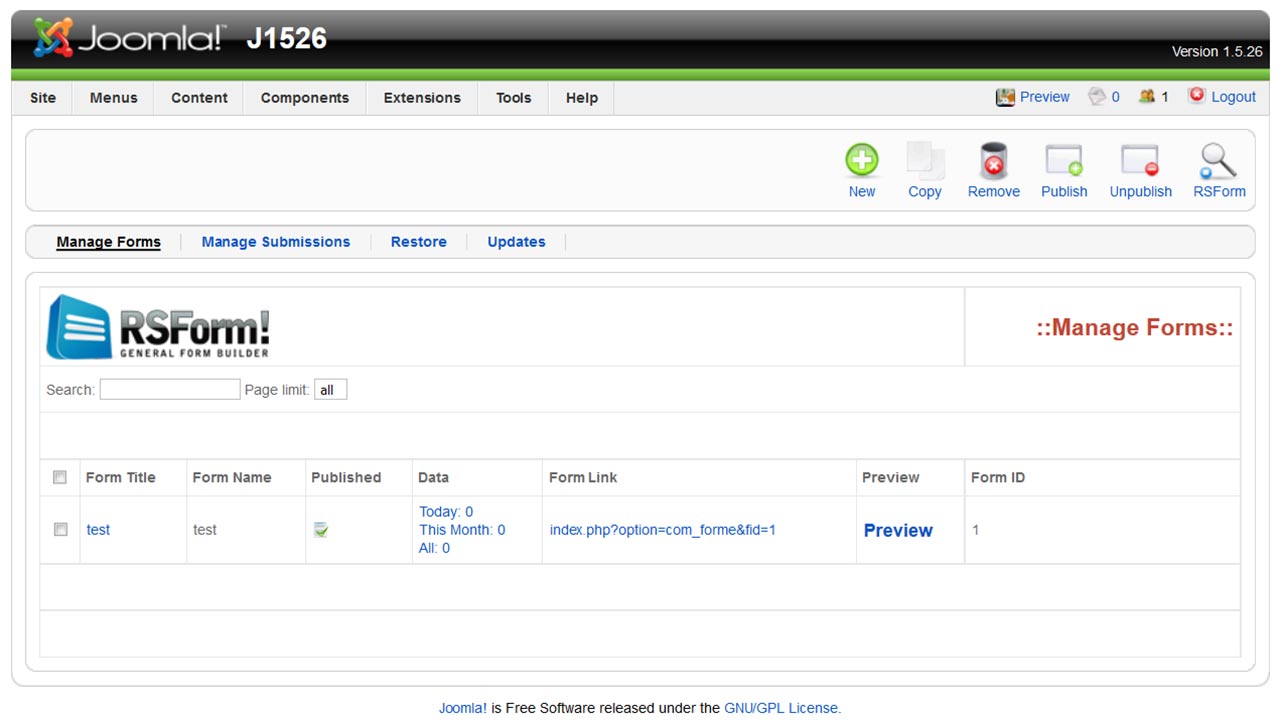Toggle the published status icon for test
Viewport: 1280px width, 720px height.
click(x=321, y=529)
